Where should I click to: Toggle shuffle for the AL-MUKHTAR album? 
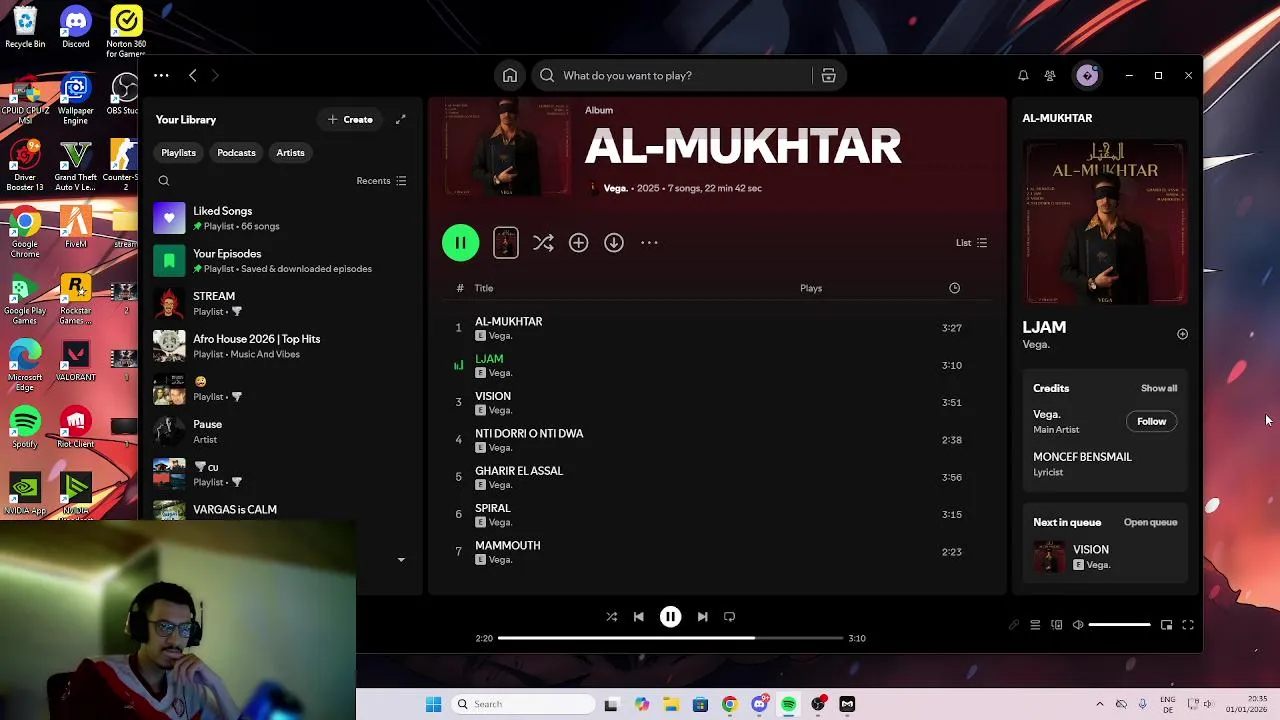click(x=543, y=242)
